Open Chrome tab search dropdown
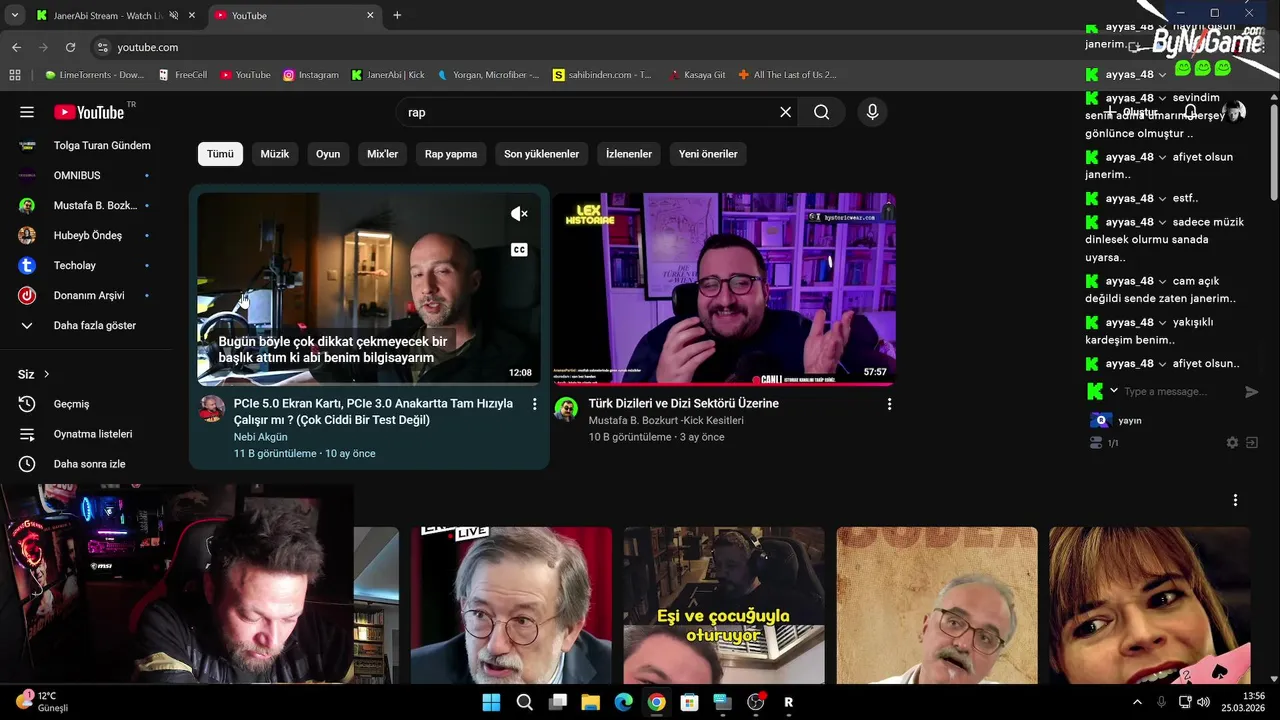 coord(14,15)
